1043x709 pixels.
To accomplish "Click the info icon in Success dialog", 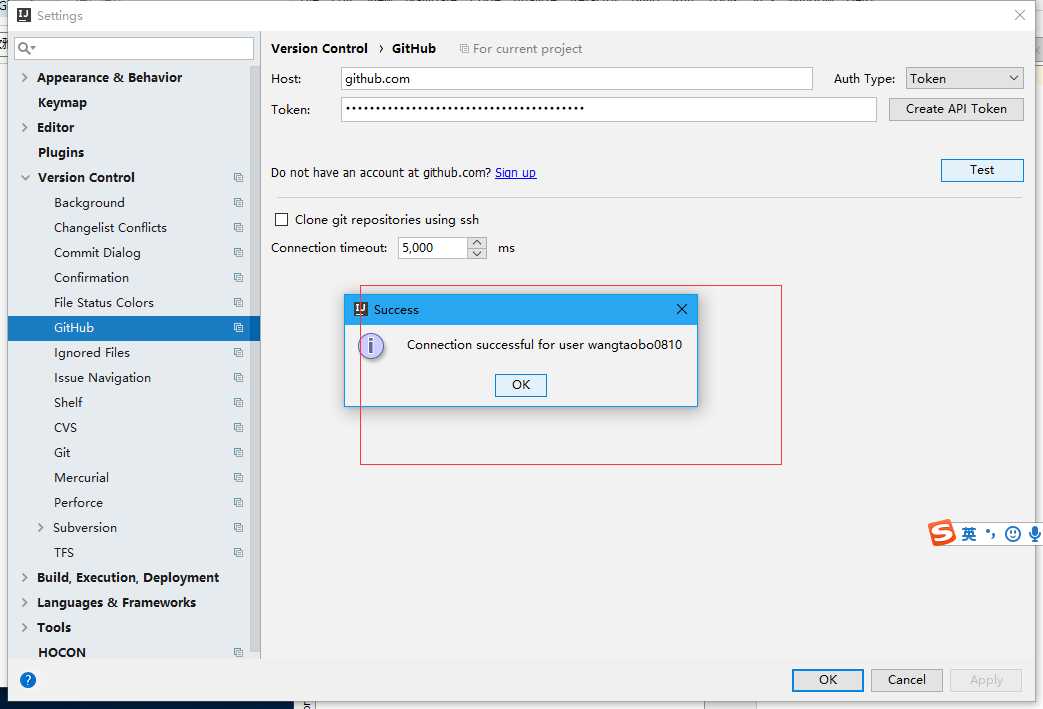I will 371,346.
